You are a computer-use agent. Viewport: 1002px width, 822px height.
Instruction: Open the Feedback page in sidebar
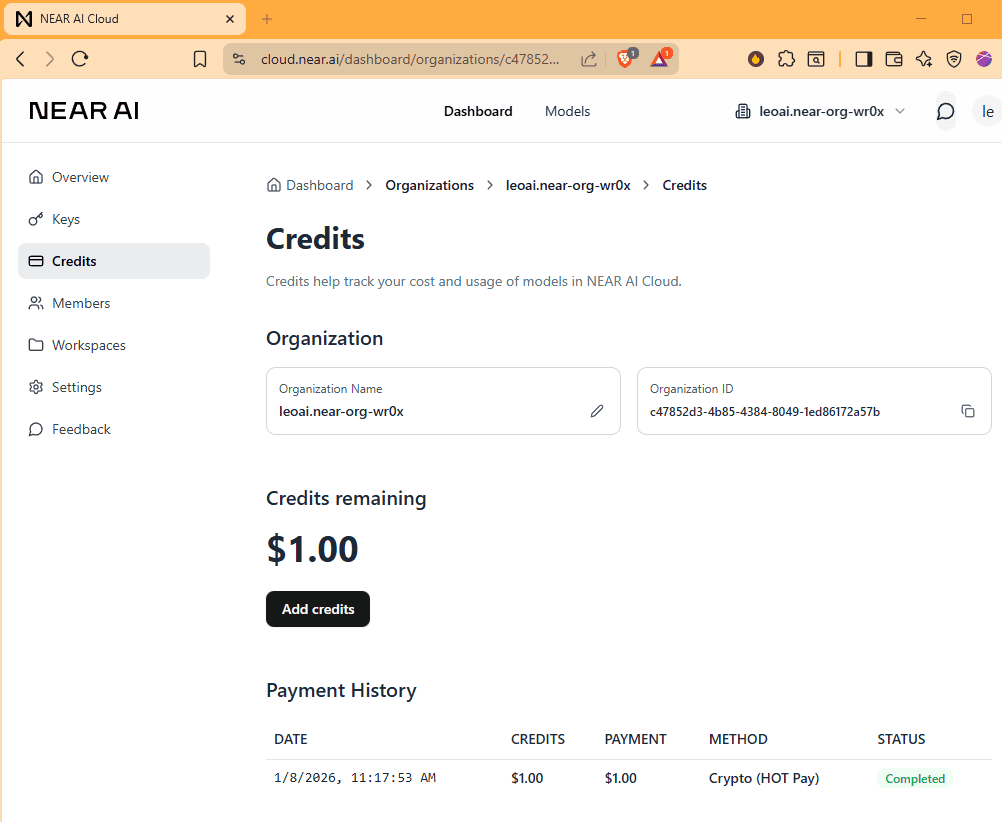[x=80, y=429]
